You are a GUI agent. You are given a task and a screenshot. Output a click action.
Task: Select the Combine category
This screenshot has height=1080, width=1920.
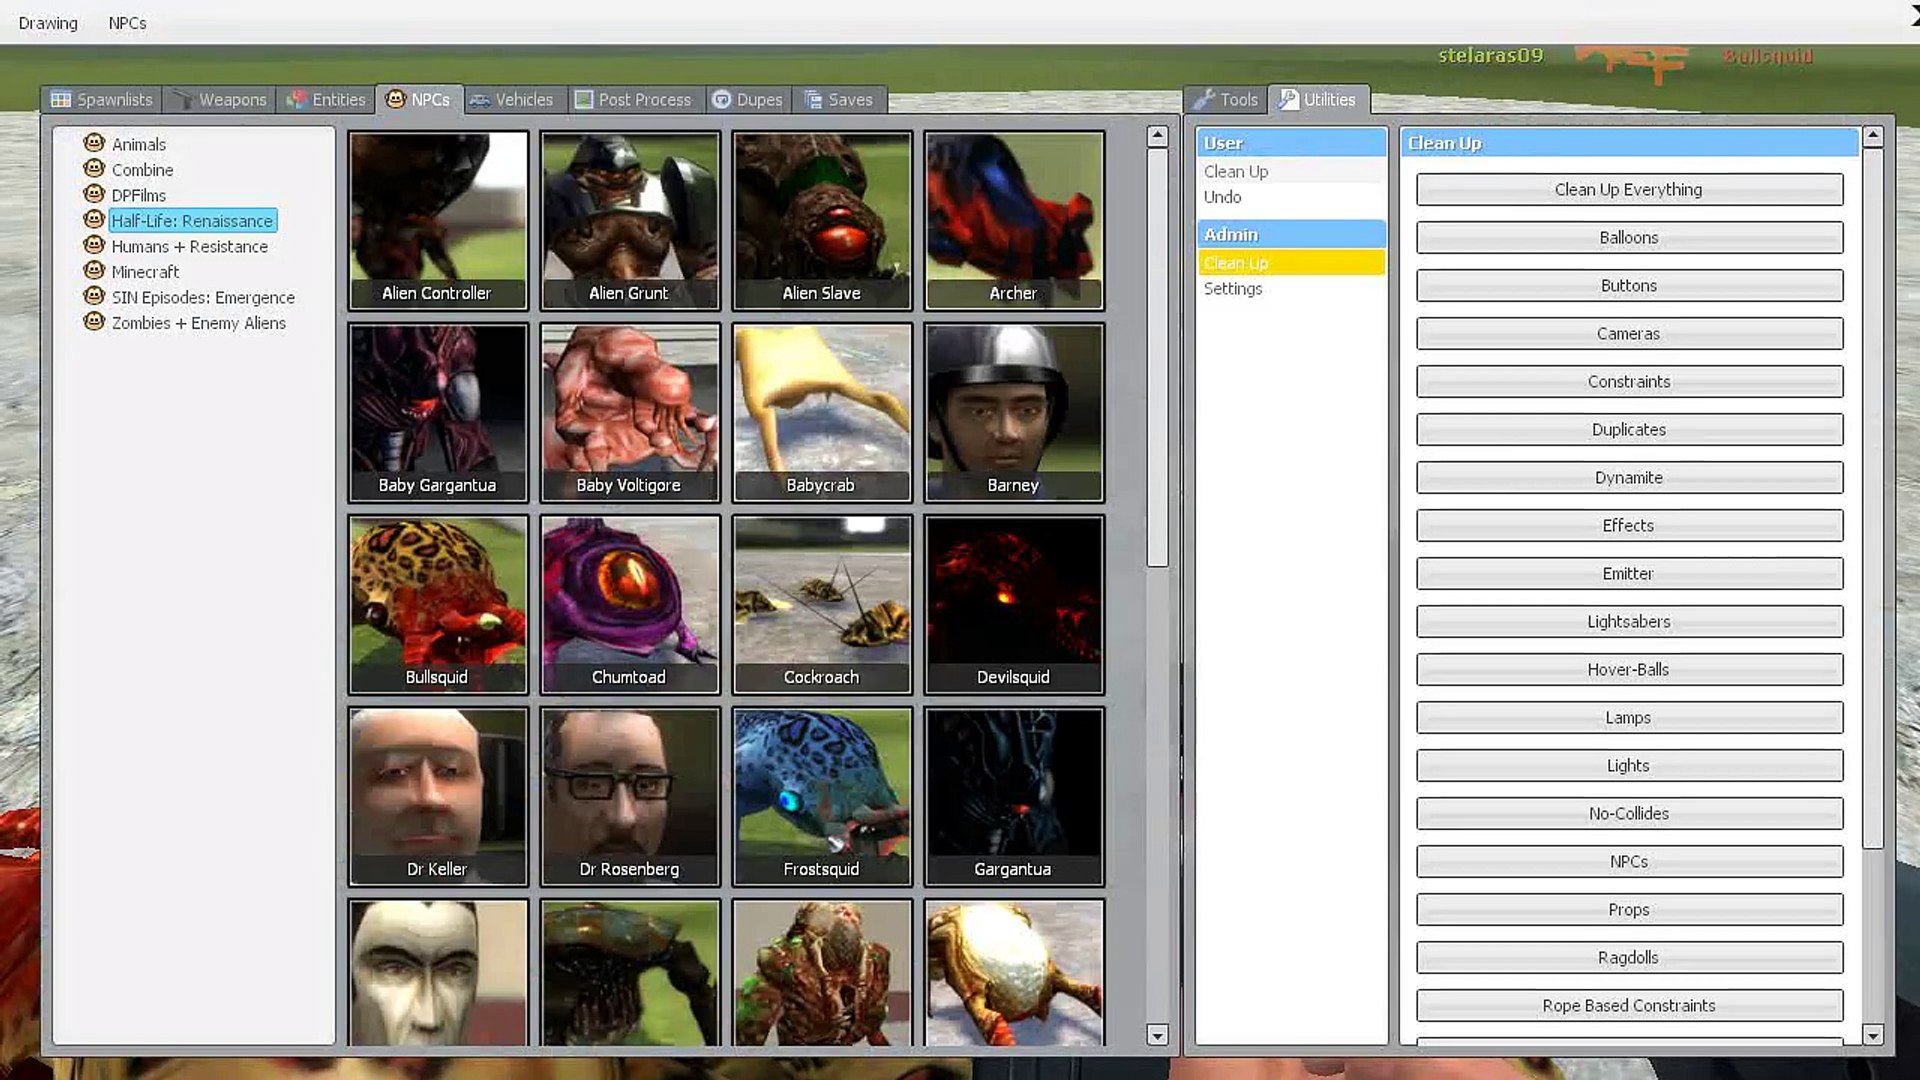click(142, 170)
